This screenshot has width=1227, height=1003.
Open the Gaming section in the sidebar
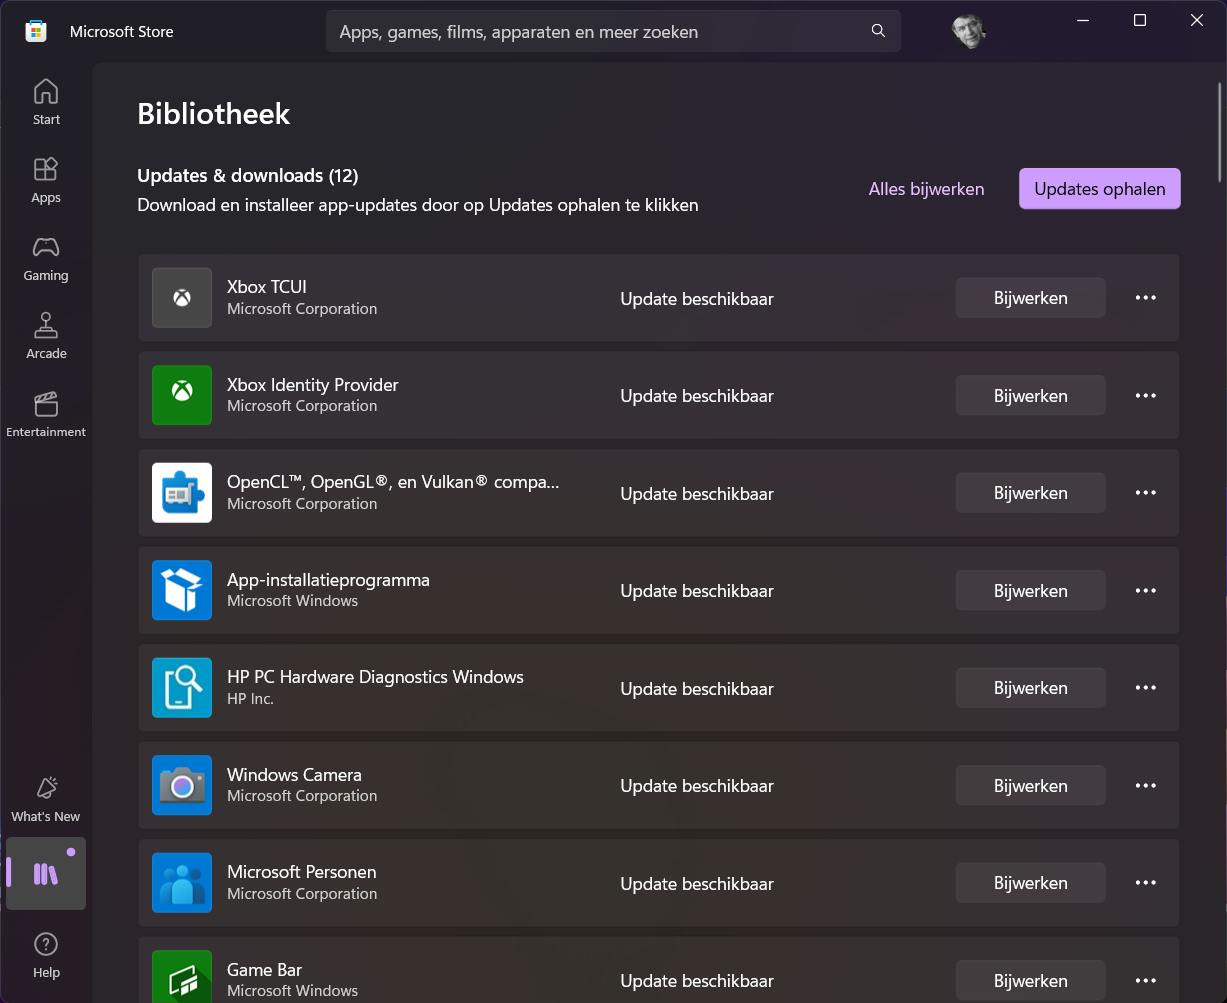(45, 257)
